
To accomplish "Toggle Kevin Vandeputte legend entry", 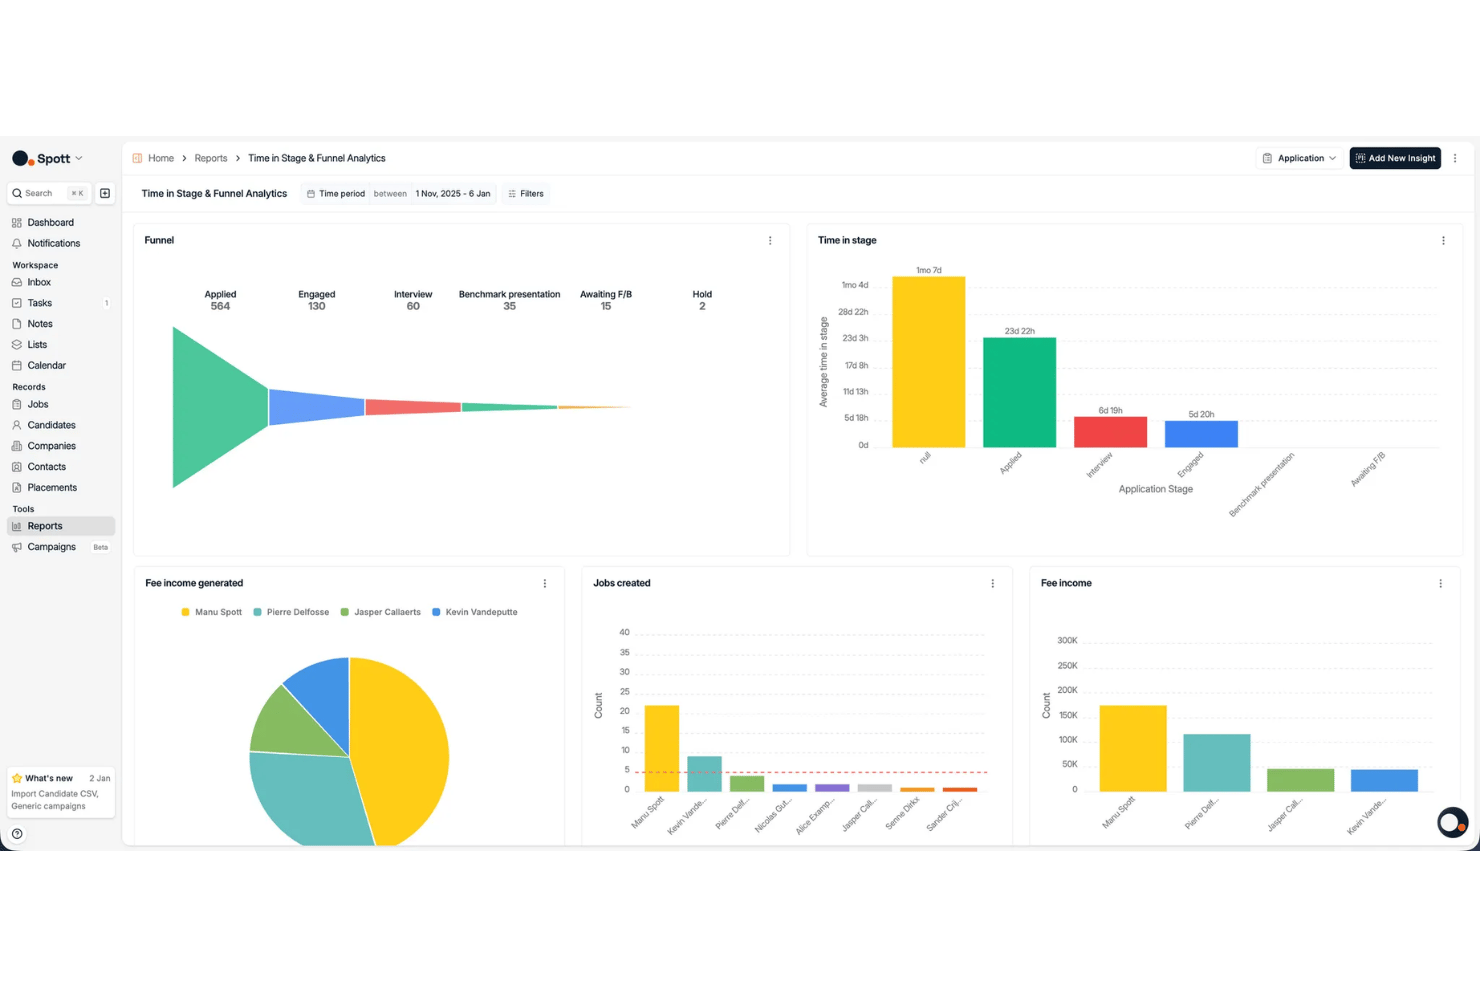I will 475,612.
